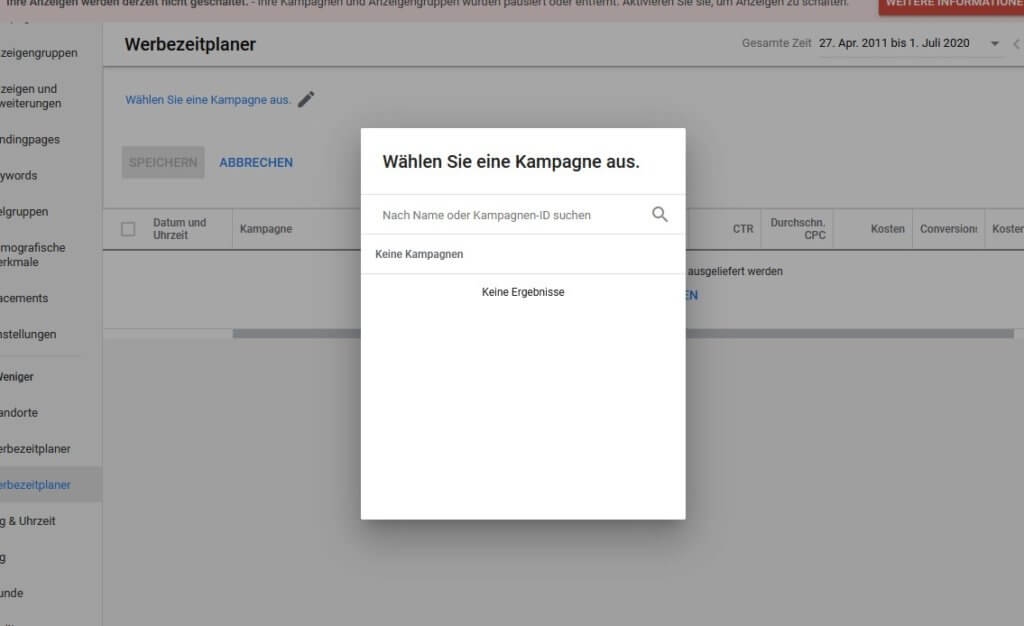Open the 'Wählen Sie eine Kampagne aus.' link
Viewport: 1024px width, 626px height.
[208, 100]
